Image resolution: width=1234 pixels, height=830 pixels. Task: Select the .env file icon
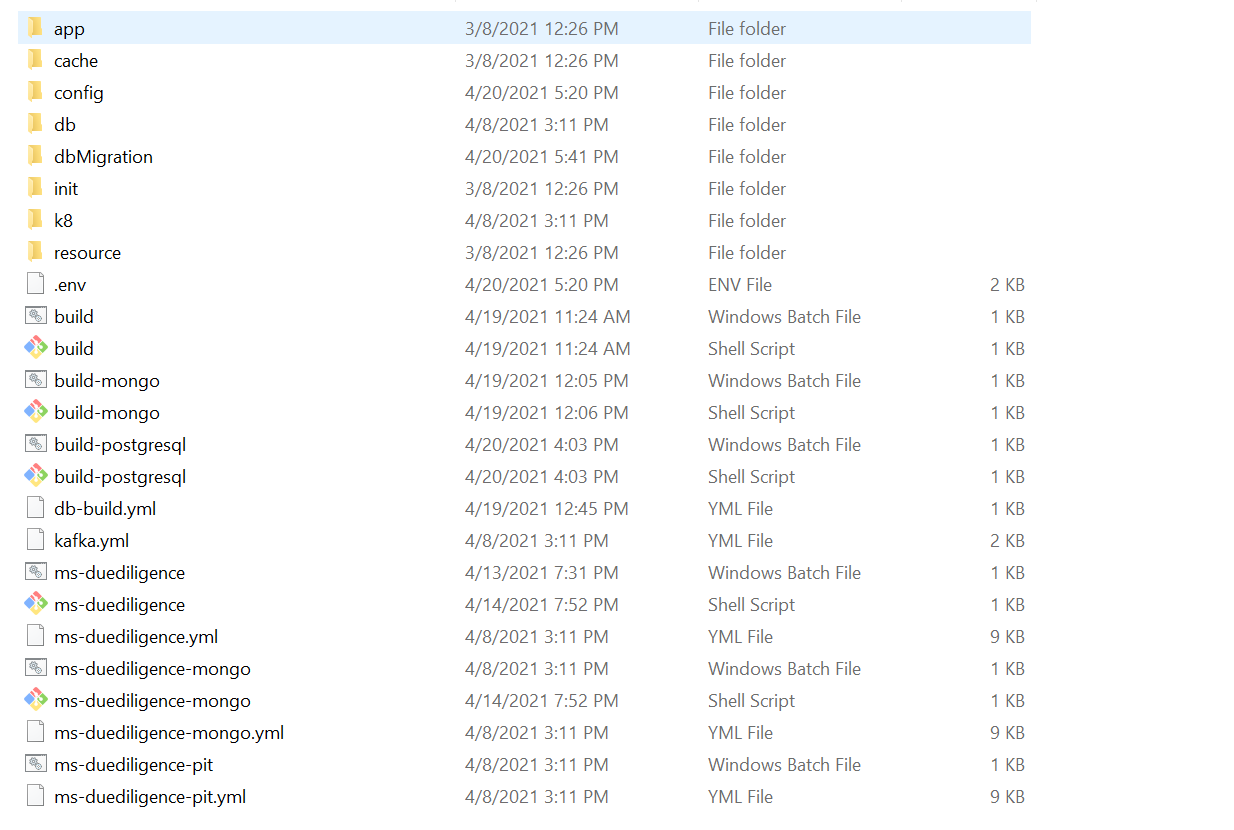click(36, 284)
